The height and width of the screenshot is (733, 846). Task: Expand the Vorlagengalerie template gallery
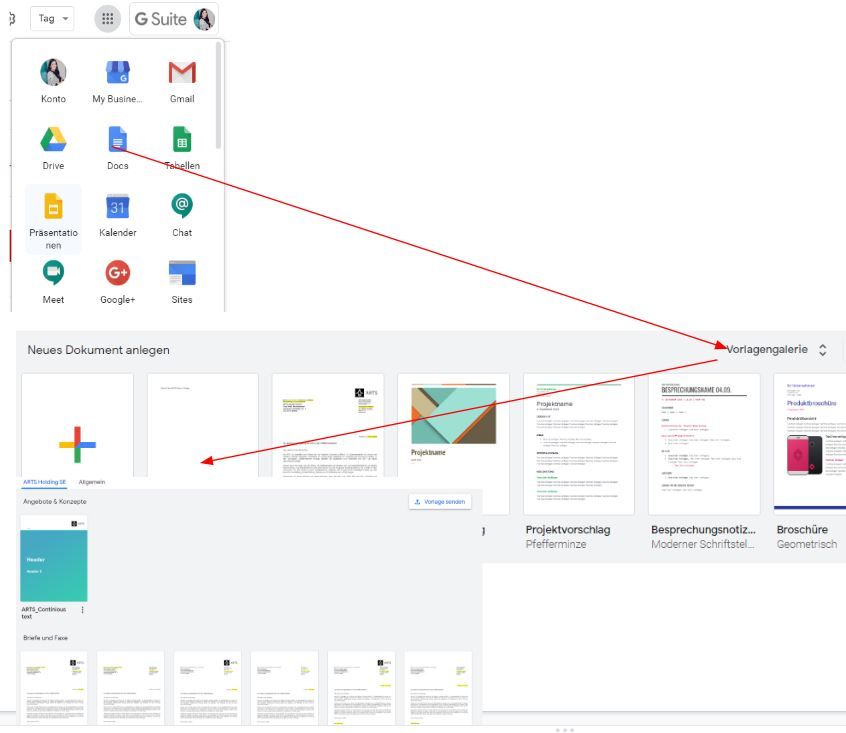point(775,350)
